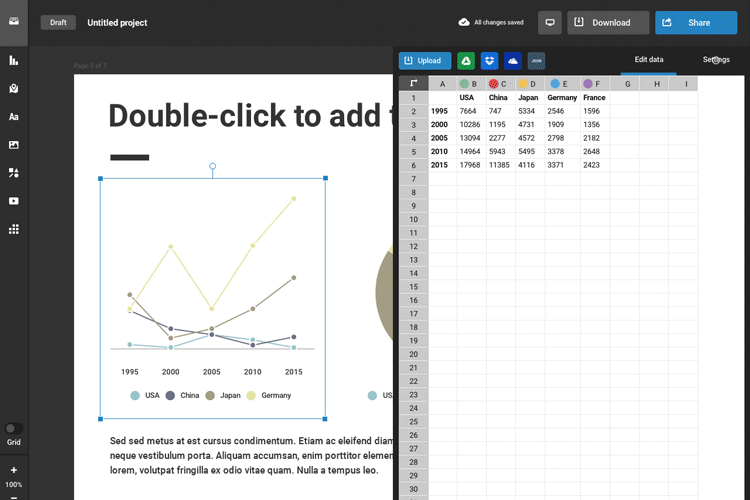
Task: Select the cell containing 5495
Action: (x=530, y=152)
